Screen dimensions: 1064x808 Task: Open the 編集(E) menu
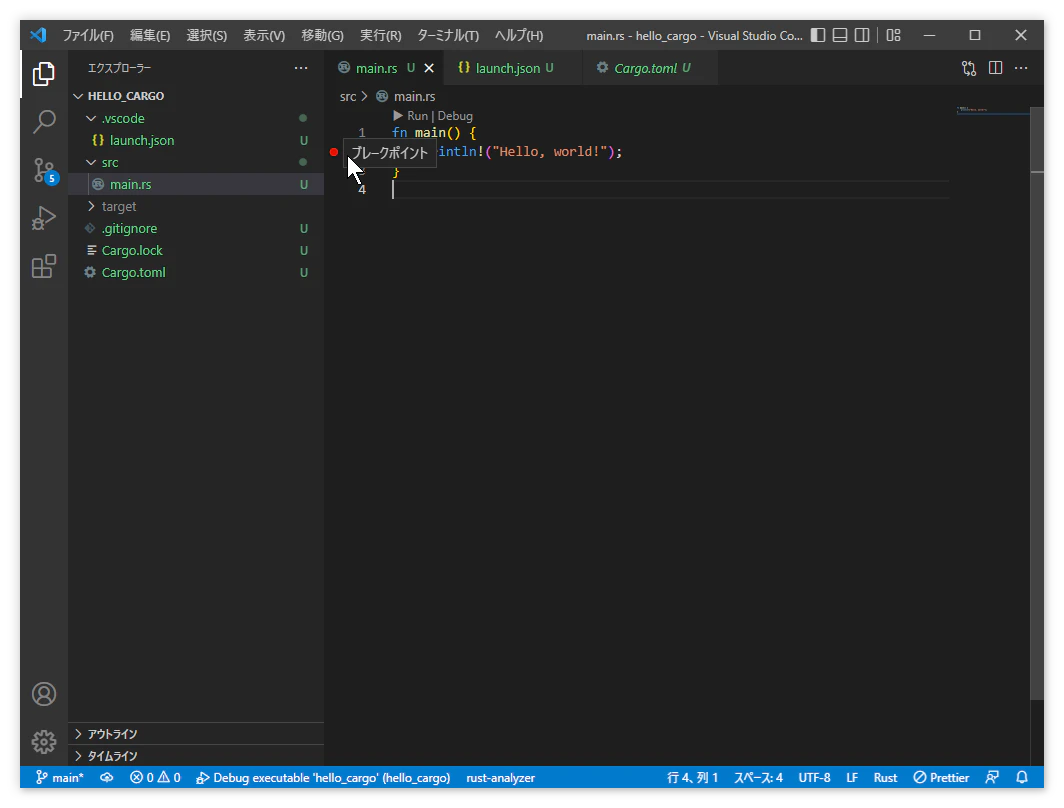coord(150,35)
